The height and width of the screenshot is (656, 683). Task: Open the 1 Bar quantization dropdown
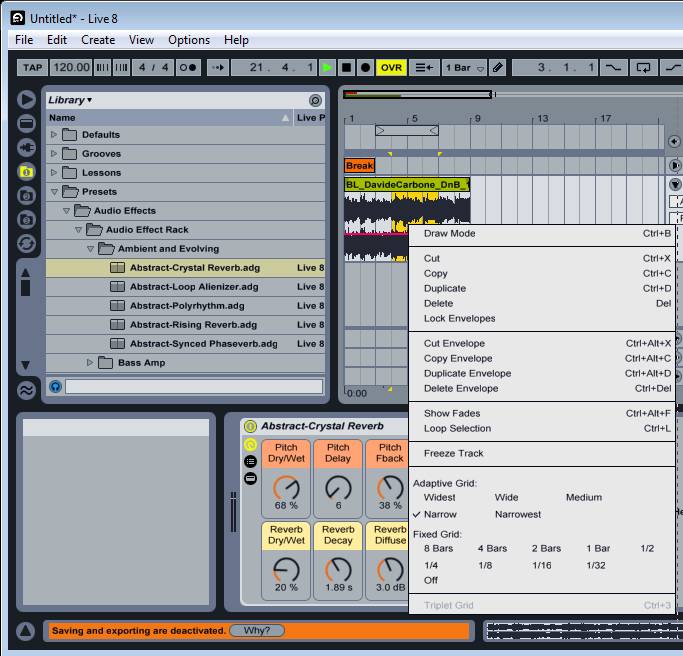[464, 68]
